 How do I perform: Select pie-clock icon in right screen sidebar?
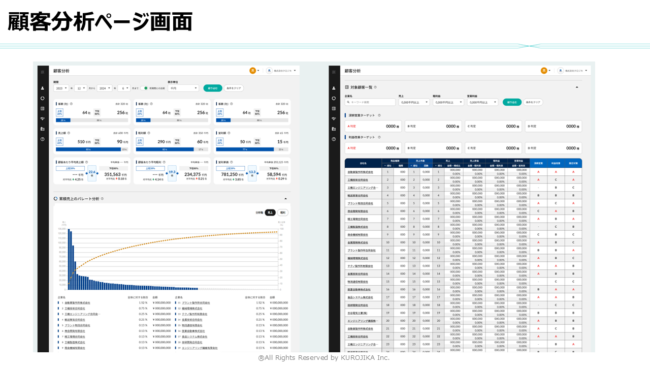click(x=334, y=98)
